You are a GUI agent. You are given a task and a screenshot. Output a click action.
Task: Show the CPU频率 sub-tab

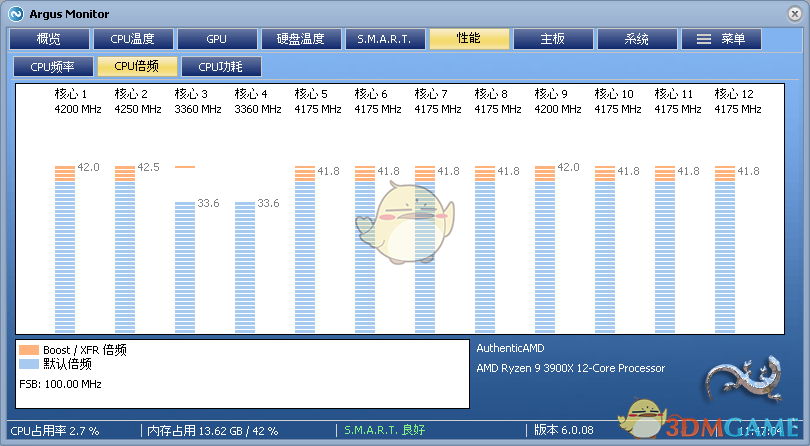[53, 66]
